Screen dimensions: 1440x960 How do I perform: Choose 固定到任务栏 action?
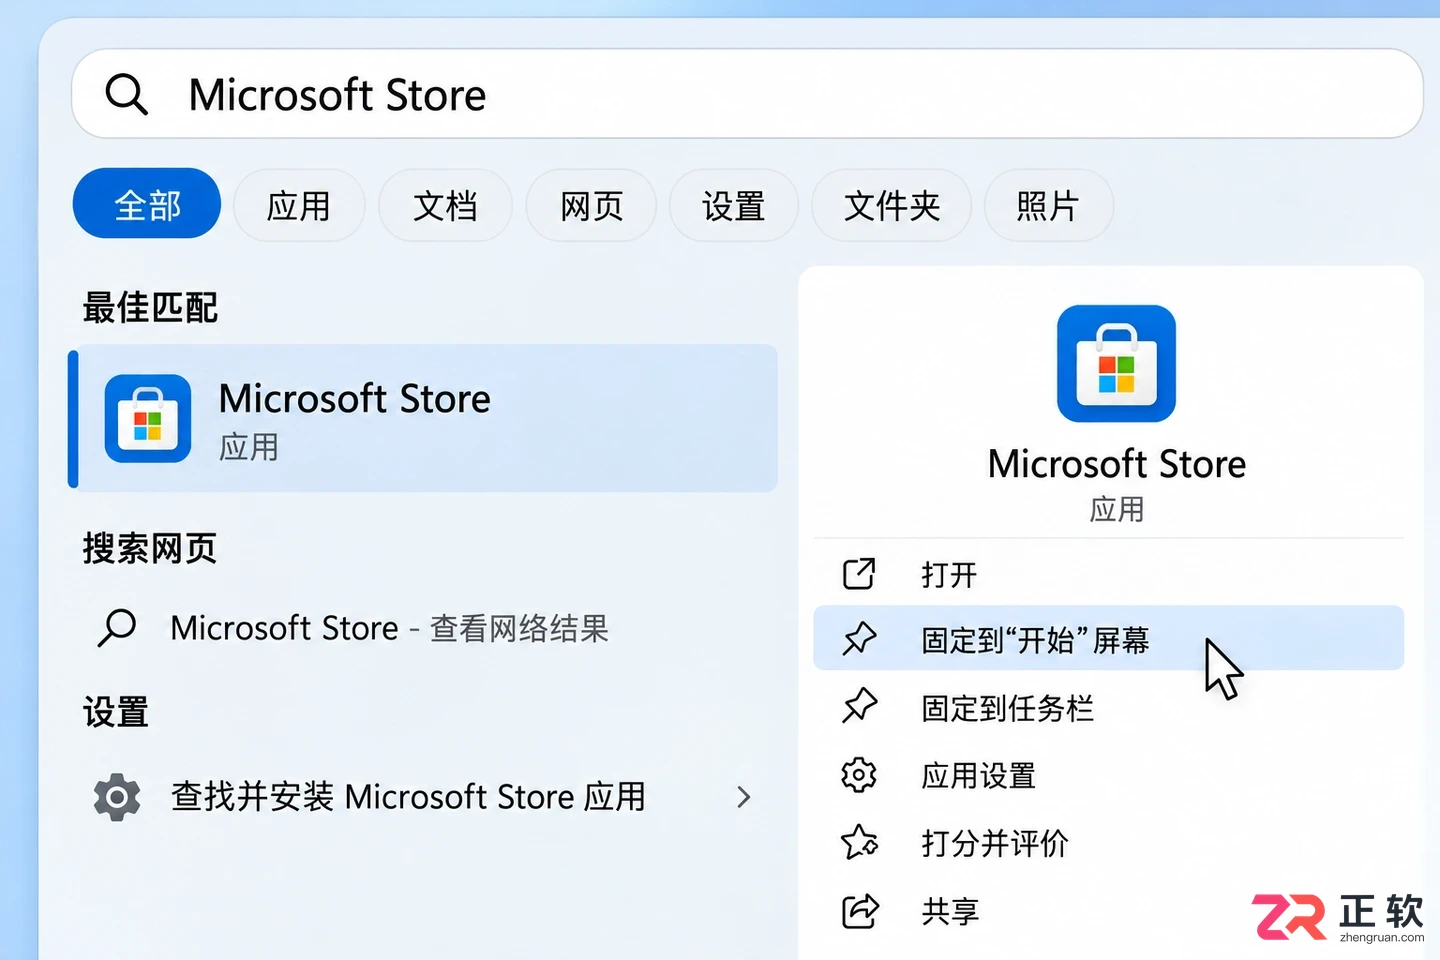[x=1108, y=707]
